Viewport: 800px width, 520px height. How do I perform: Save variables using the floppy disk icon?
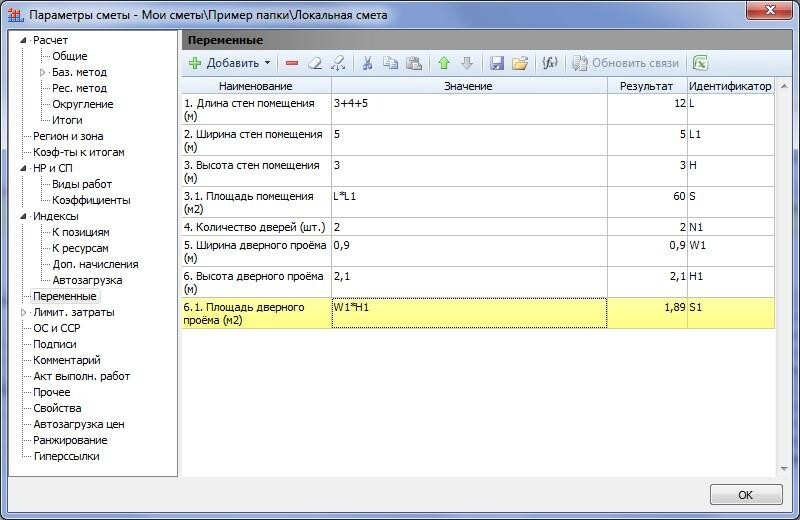tap(497, 63)
